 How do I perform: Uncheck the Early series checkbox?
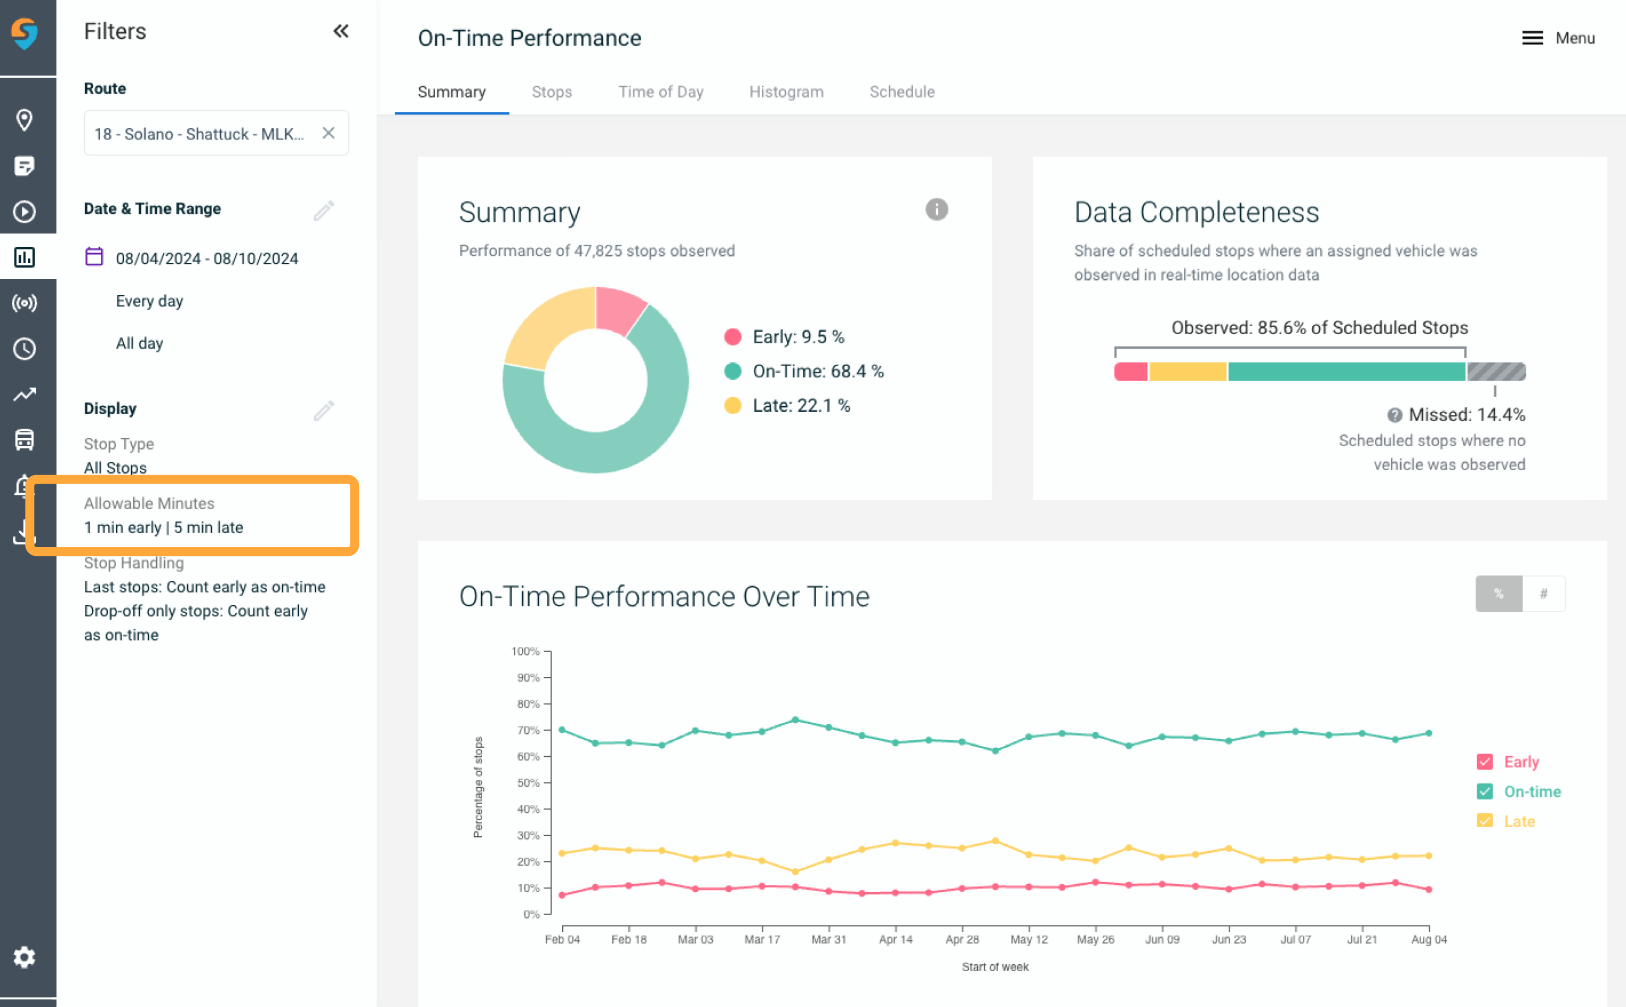click(x=1485, y=762)
